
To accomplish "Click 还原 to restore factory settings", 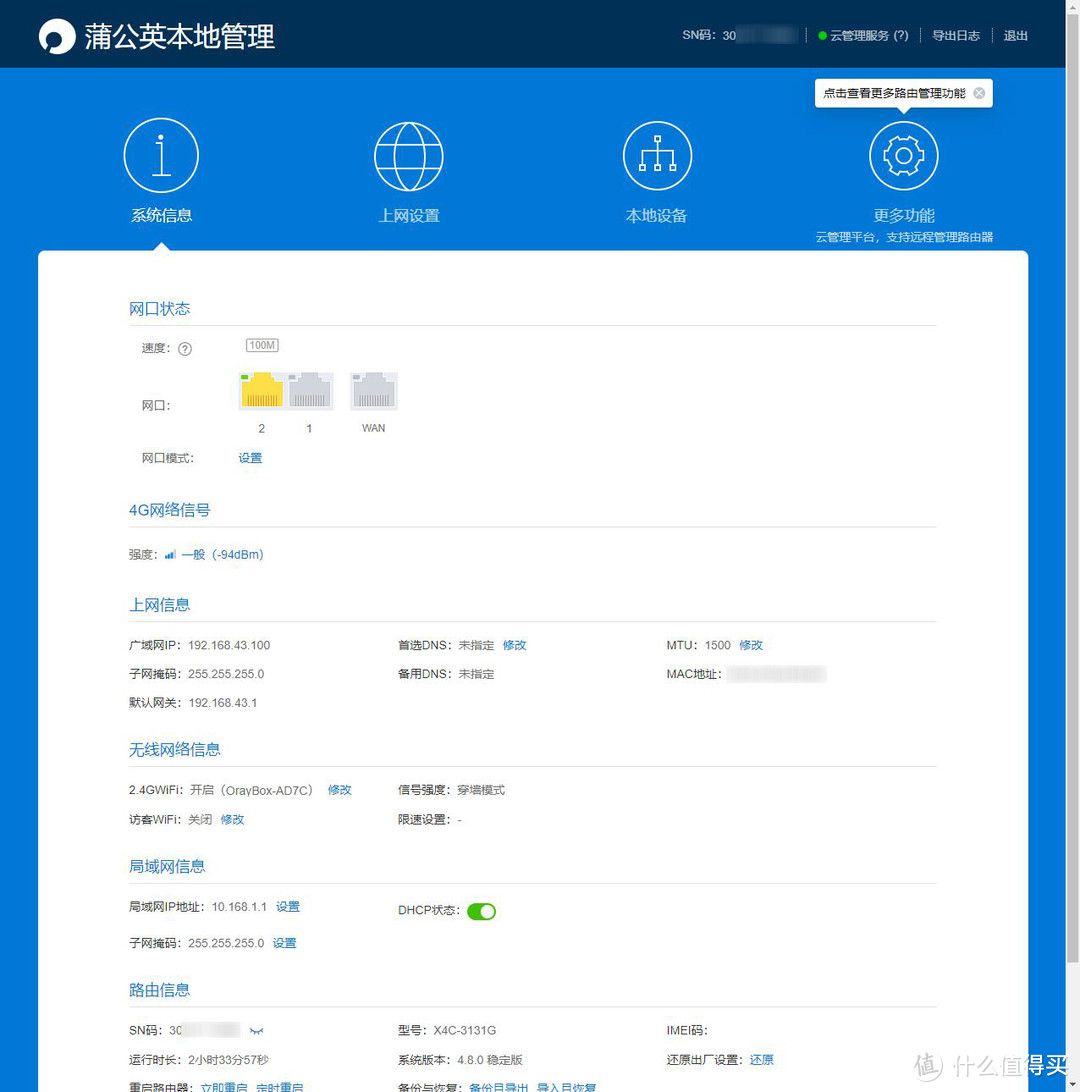I will [x=762, y=1060].
